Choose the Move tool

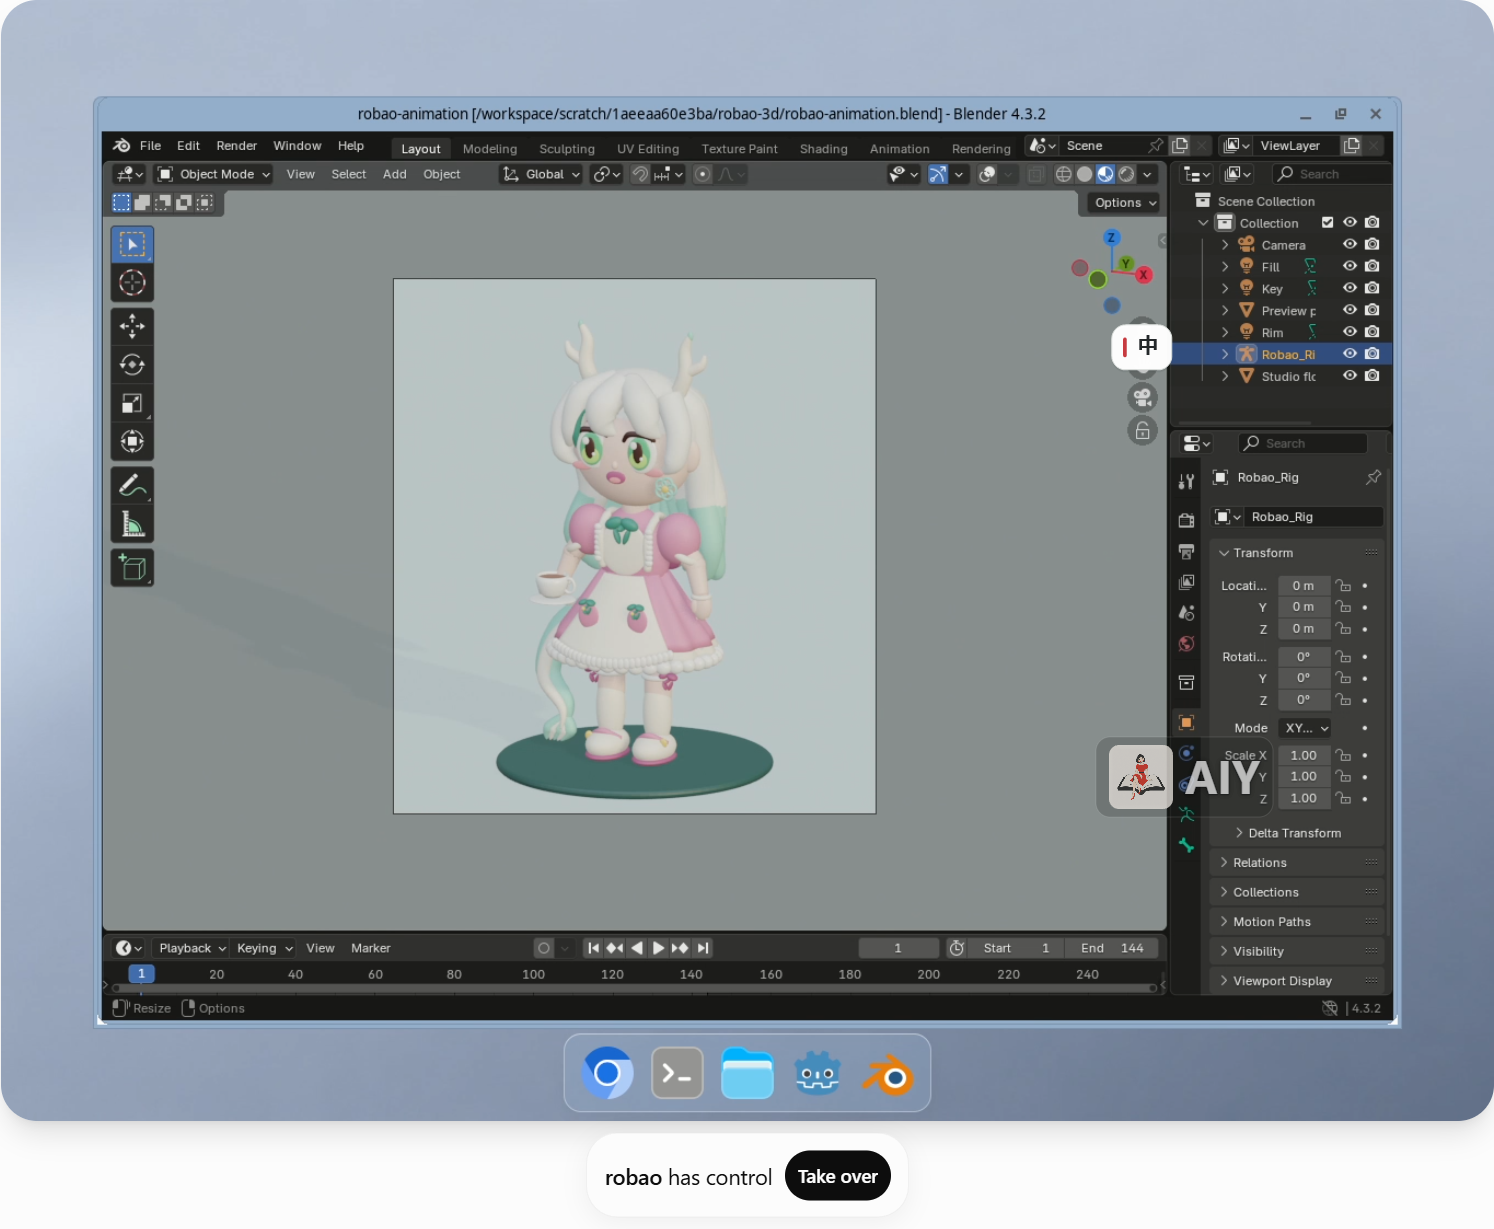[x=132, y=326]
